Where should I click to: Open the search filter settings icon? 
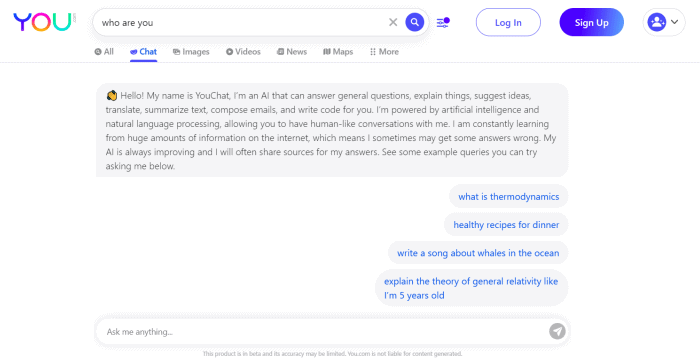[443, 22]
